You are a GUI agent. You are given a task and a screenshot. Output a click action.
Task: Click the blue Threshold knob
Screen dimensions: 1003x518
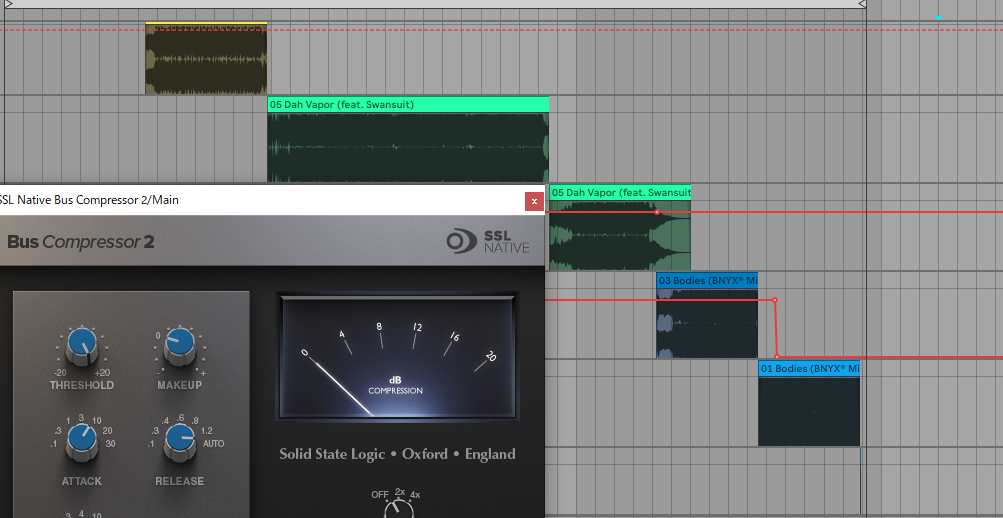[82, 345]
